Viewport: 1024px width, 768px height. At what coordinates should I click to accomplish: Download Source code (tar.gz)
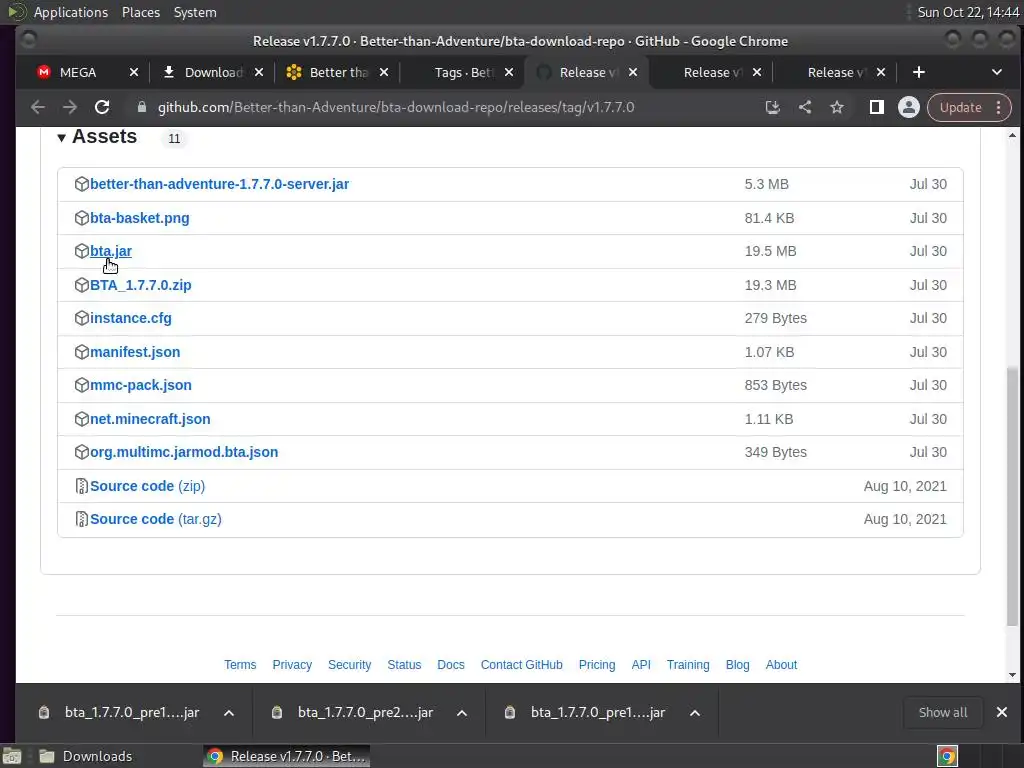(155, 519)
